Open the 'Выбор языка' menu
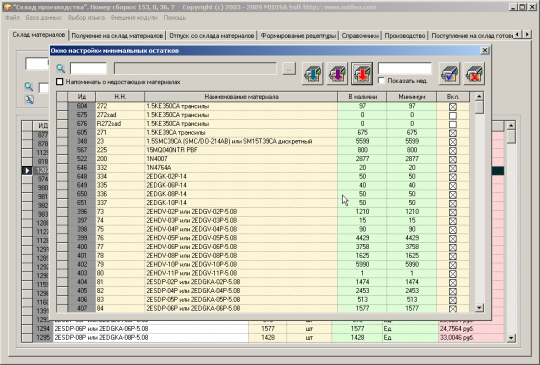Viewport: 540px width, 365px height. point(86,18)
